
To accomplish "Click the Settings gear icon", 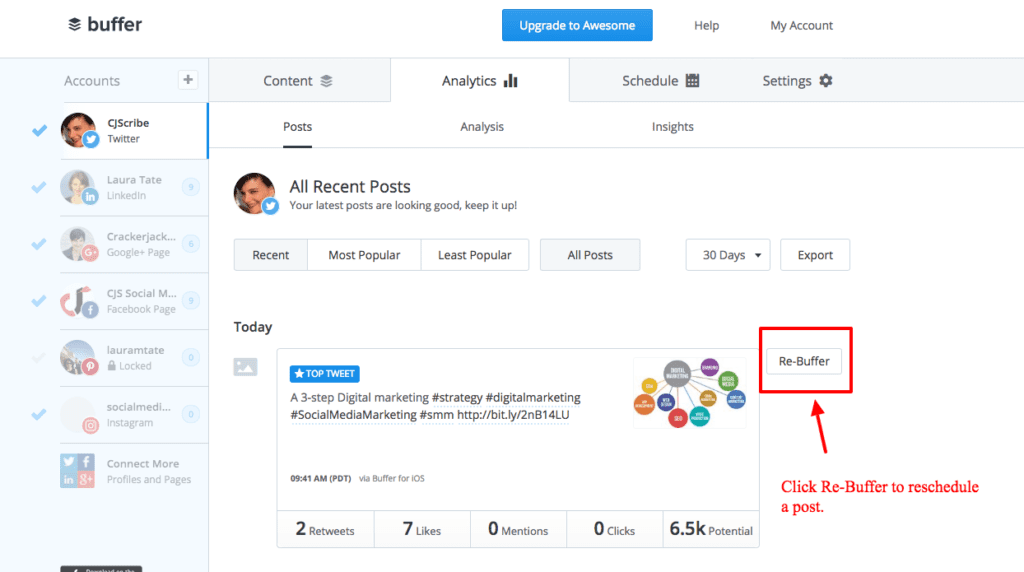I will pyautogui.click(x=826, y=81).
